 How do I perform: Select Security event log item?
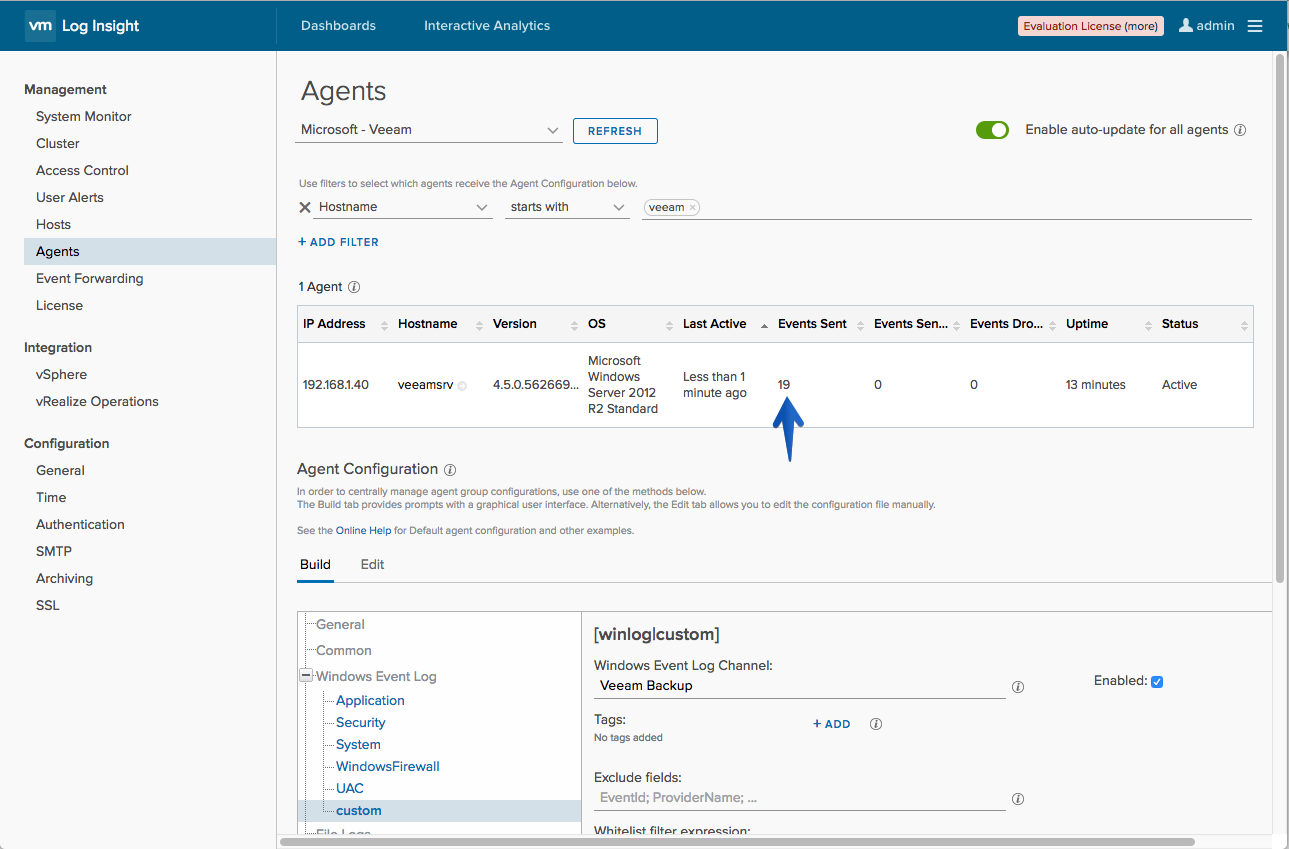pos(361,723)
